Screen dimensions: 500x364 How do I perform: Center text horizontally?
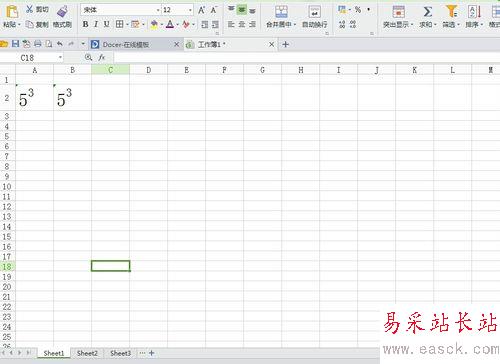click(x=242, y=24)
